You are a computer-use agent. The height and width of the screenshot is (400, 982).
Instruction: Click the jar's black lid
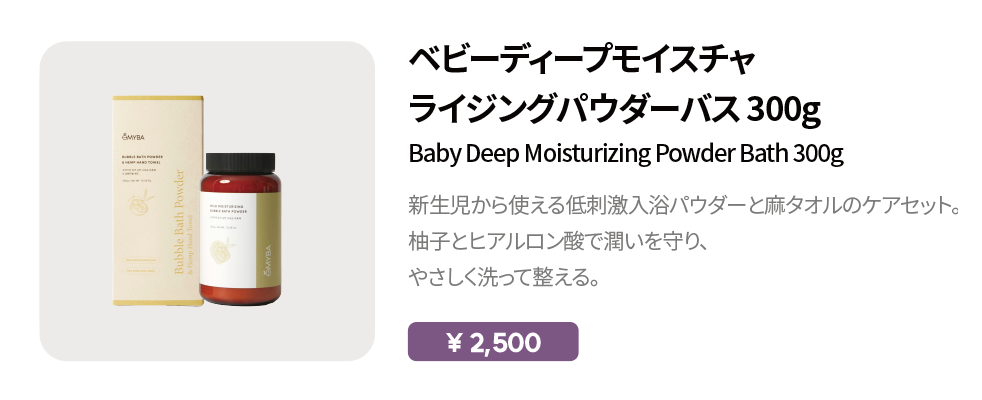click(238, 162)
